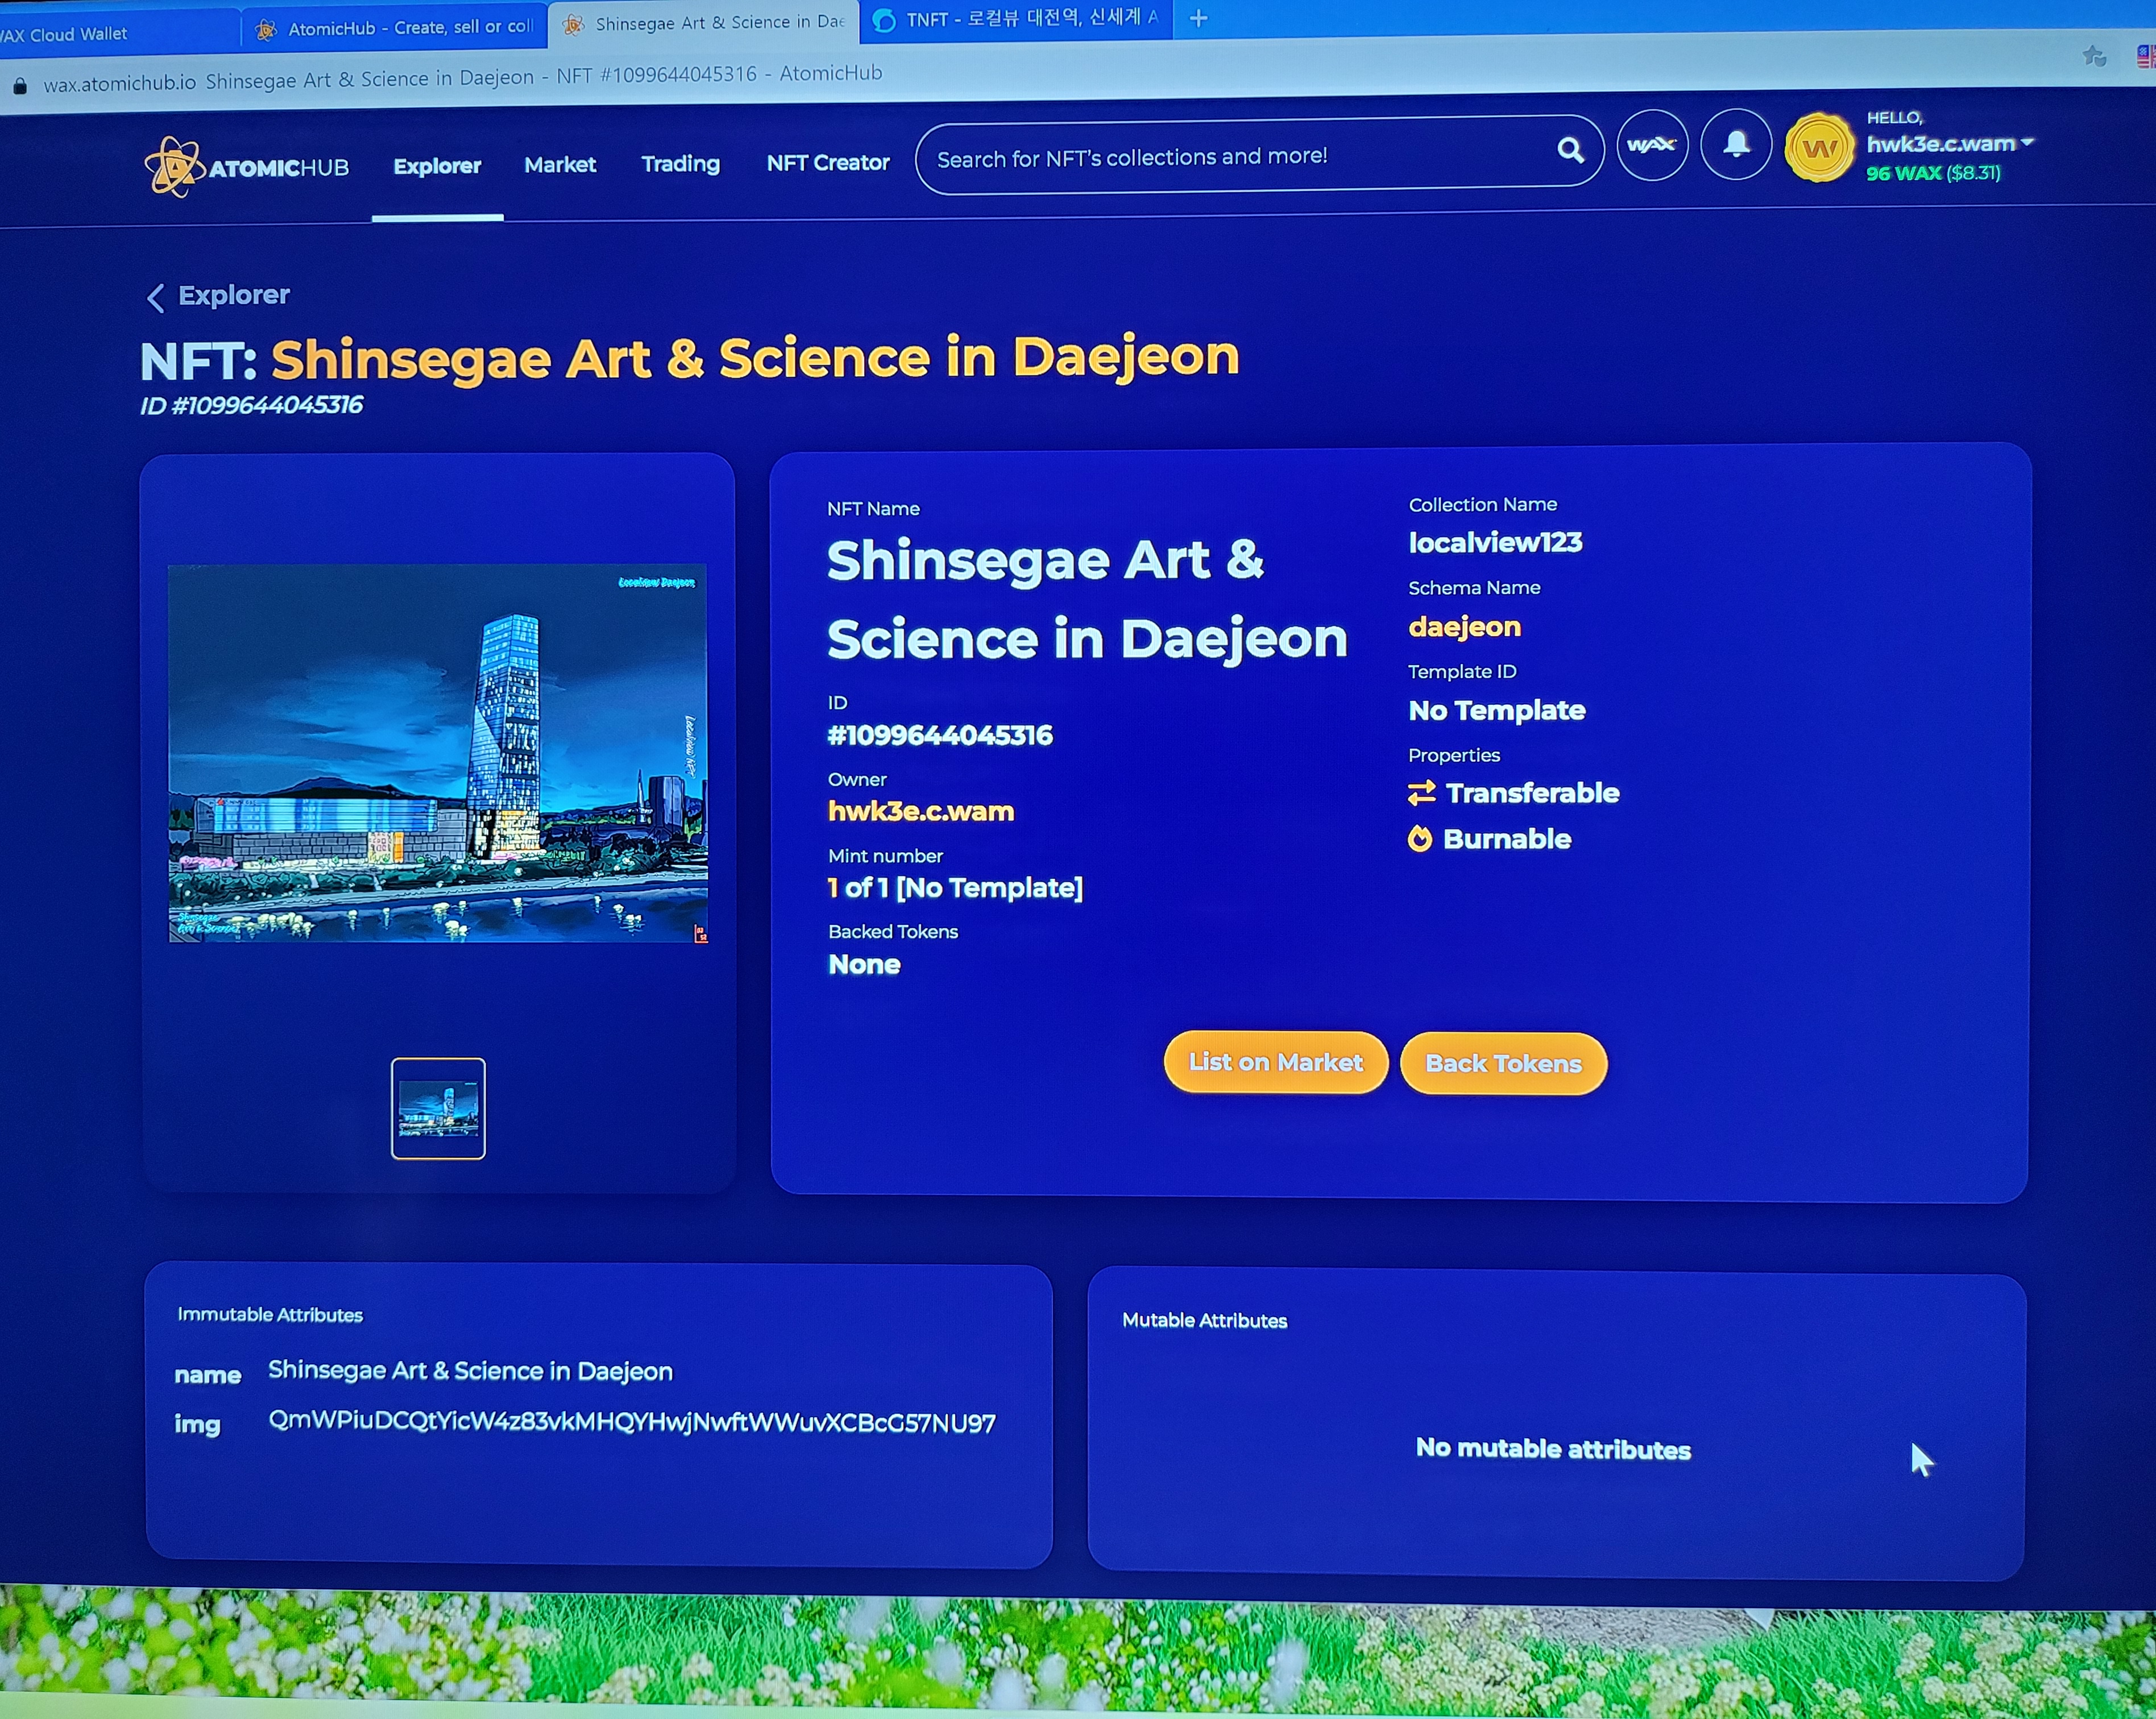
Task: Open the Market menu
Action: tap(559, 165)
